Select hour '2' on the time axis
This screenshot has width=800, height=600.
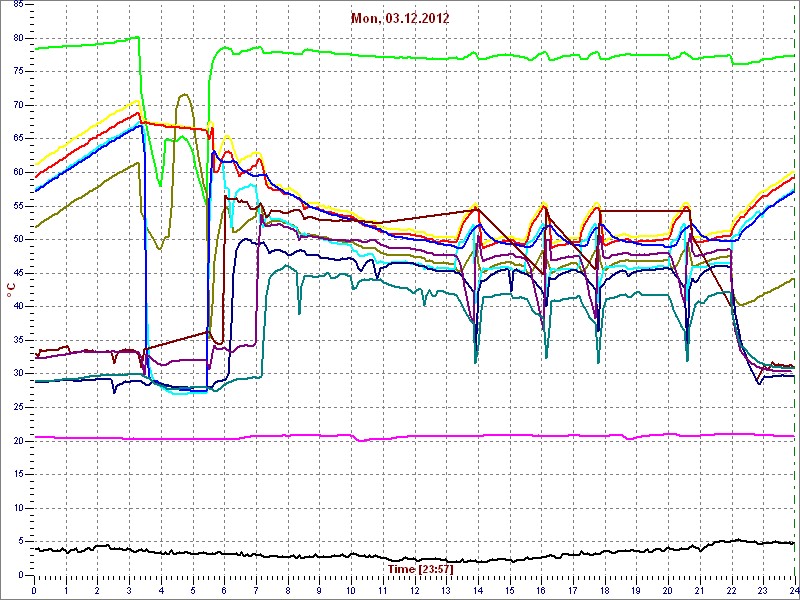pos(97,589)
